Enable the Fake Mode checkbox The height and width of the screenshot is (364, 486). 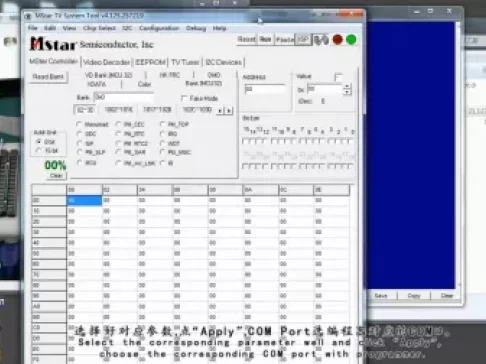coord(184,98)
